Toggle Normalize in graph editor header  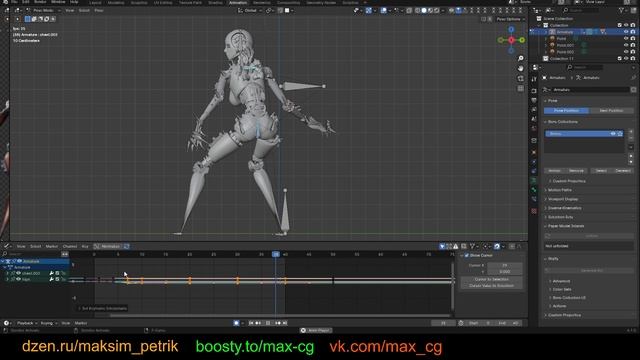[108, 246]
